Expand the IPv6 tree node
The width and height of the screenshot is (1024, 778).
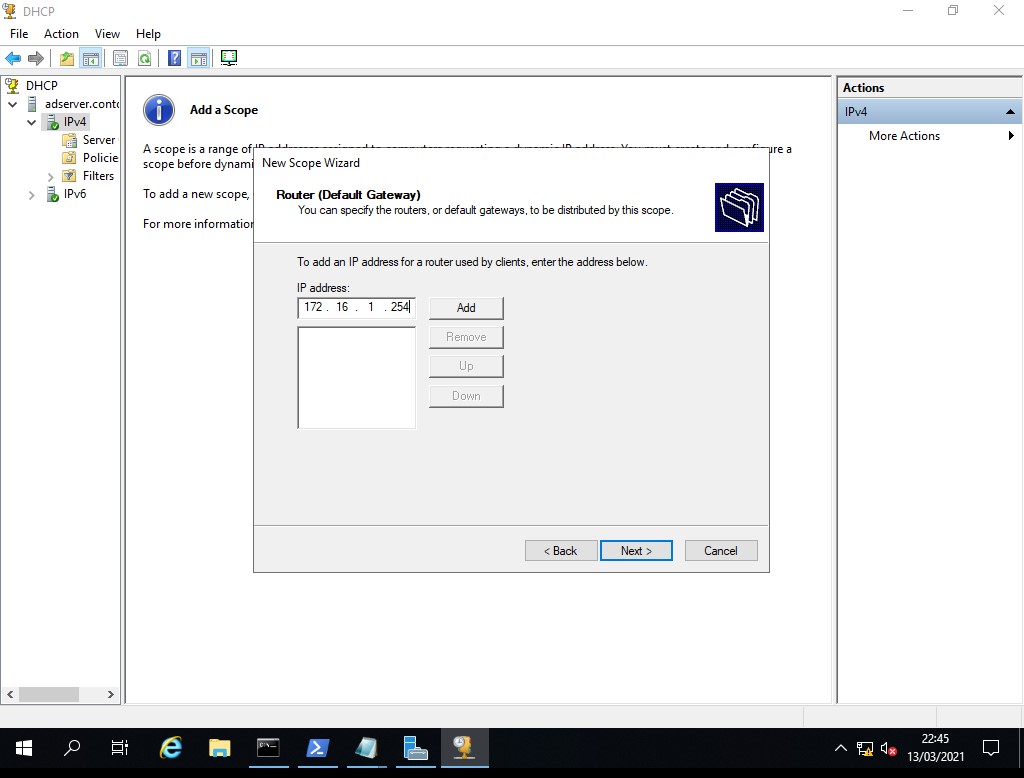coord(32,195)
